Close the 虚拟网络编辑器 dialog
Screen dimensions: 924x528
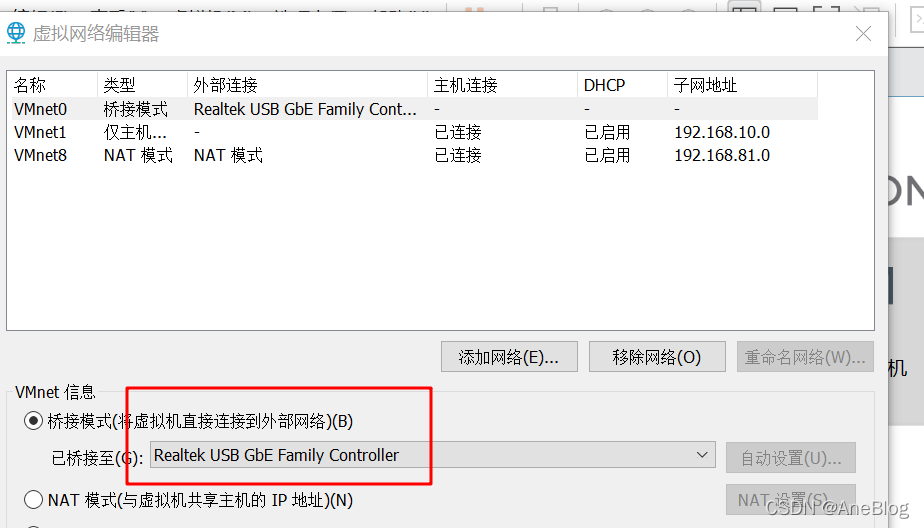coord(863,34)
